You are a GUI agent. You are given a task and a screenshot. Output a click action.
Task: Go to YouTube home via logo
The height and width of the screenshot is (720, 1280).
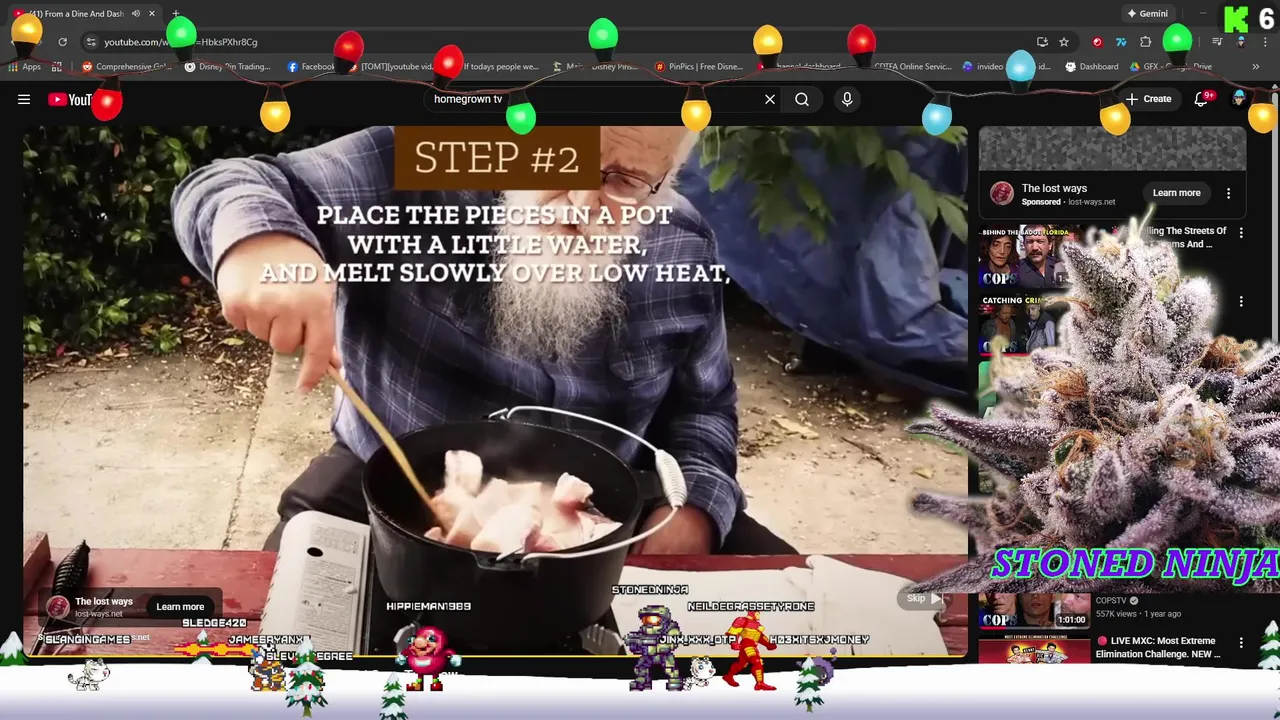point(70,99)
